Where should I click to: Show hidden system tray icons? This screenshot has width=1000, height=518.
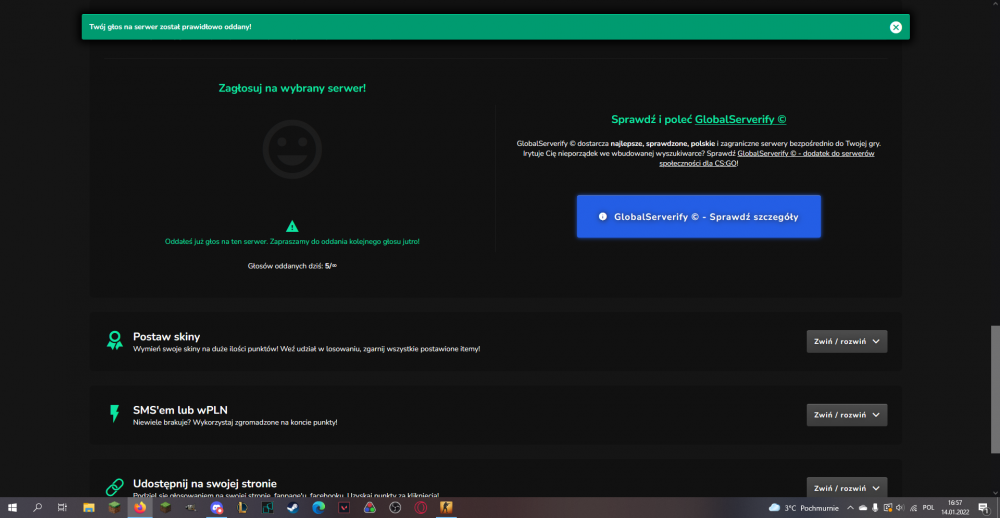click(x=850, y=508)
